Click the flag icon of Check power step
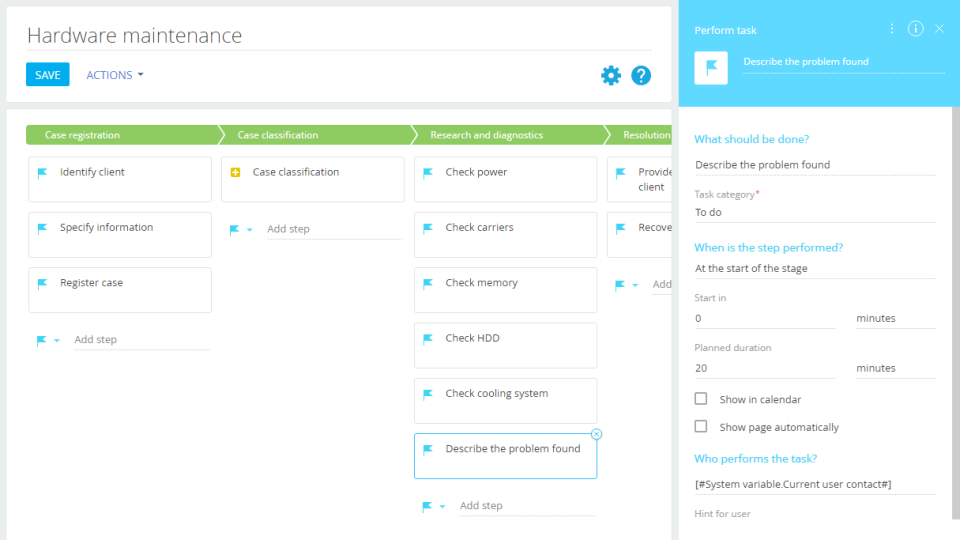 coord(428,172)
